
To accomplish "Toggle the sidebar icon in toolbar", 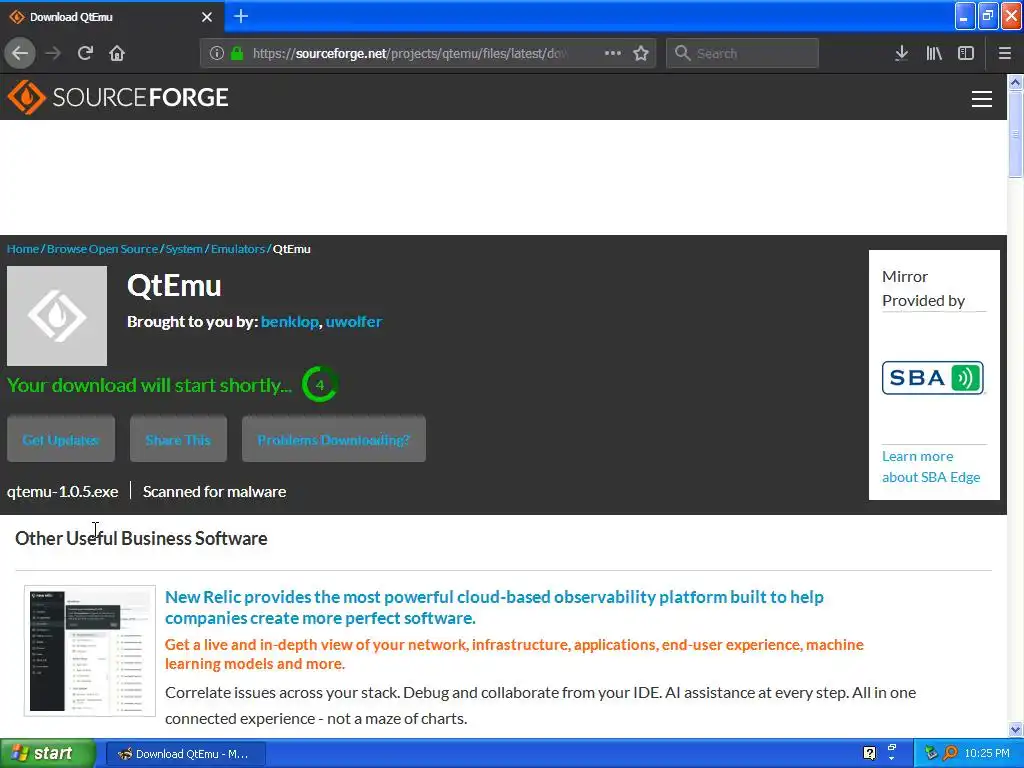I will click(966, 53).
